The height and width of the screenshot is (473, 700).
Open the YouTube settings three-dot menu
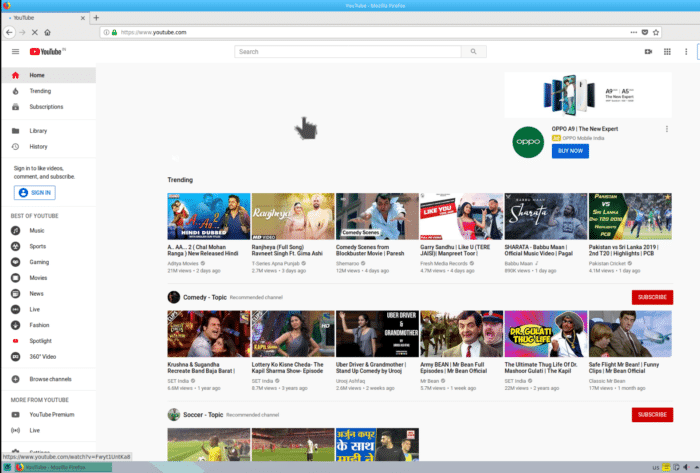click(686, 52)
